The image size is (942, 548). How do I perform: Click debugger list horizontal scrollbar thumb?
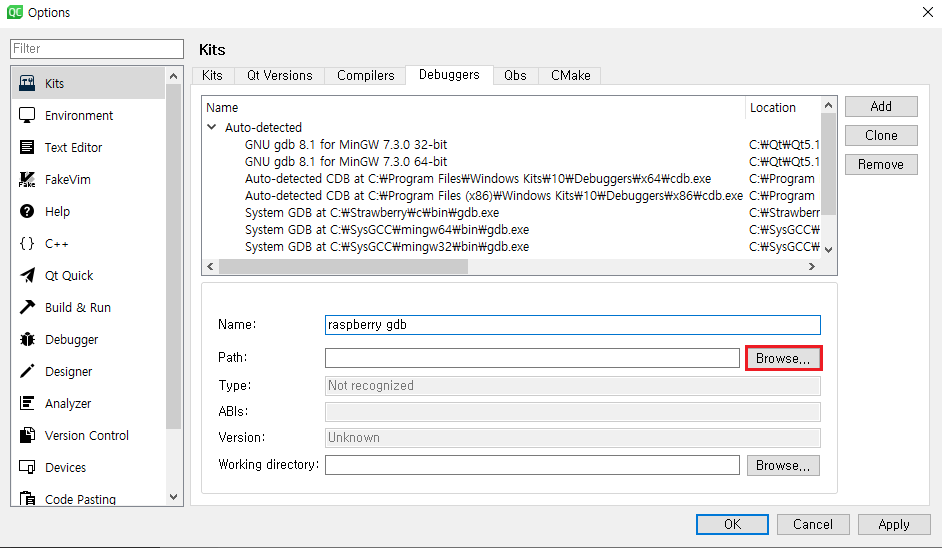tap(343, 266)
